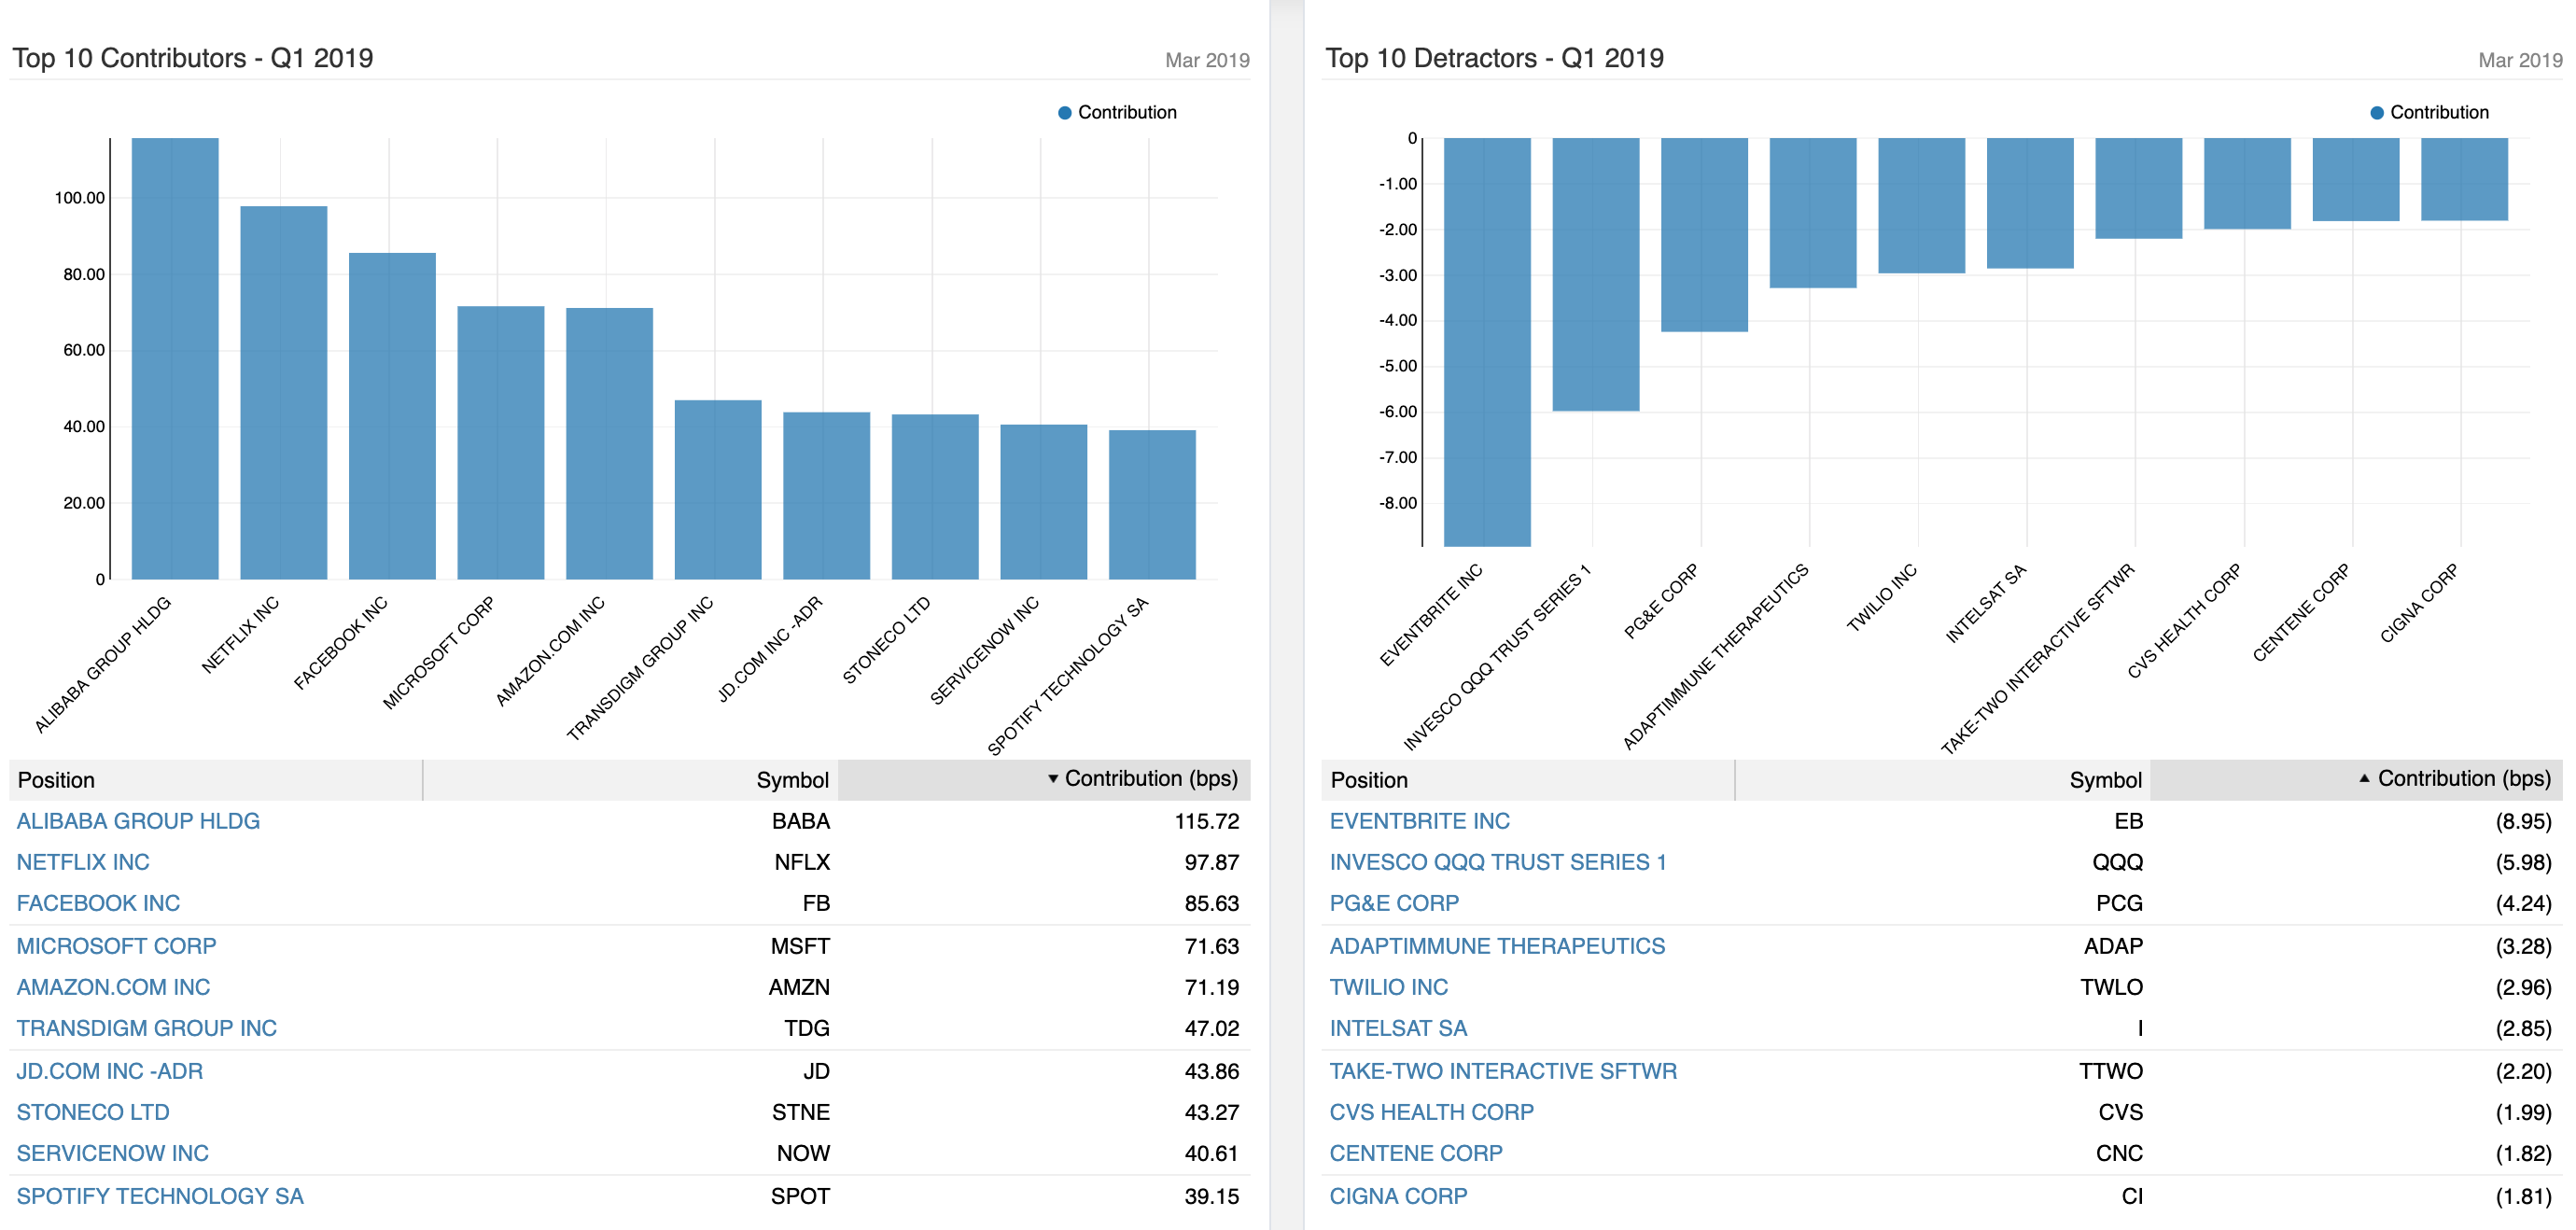Select the QQQ symbol cell

coord(2117,862)
